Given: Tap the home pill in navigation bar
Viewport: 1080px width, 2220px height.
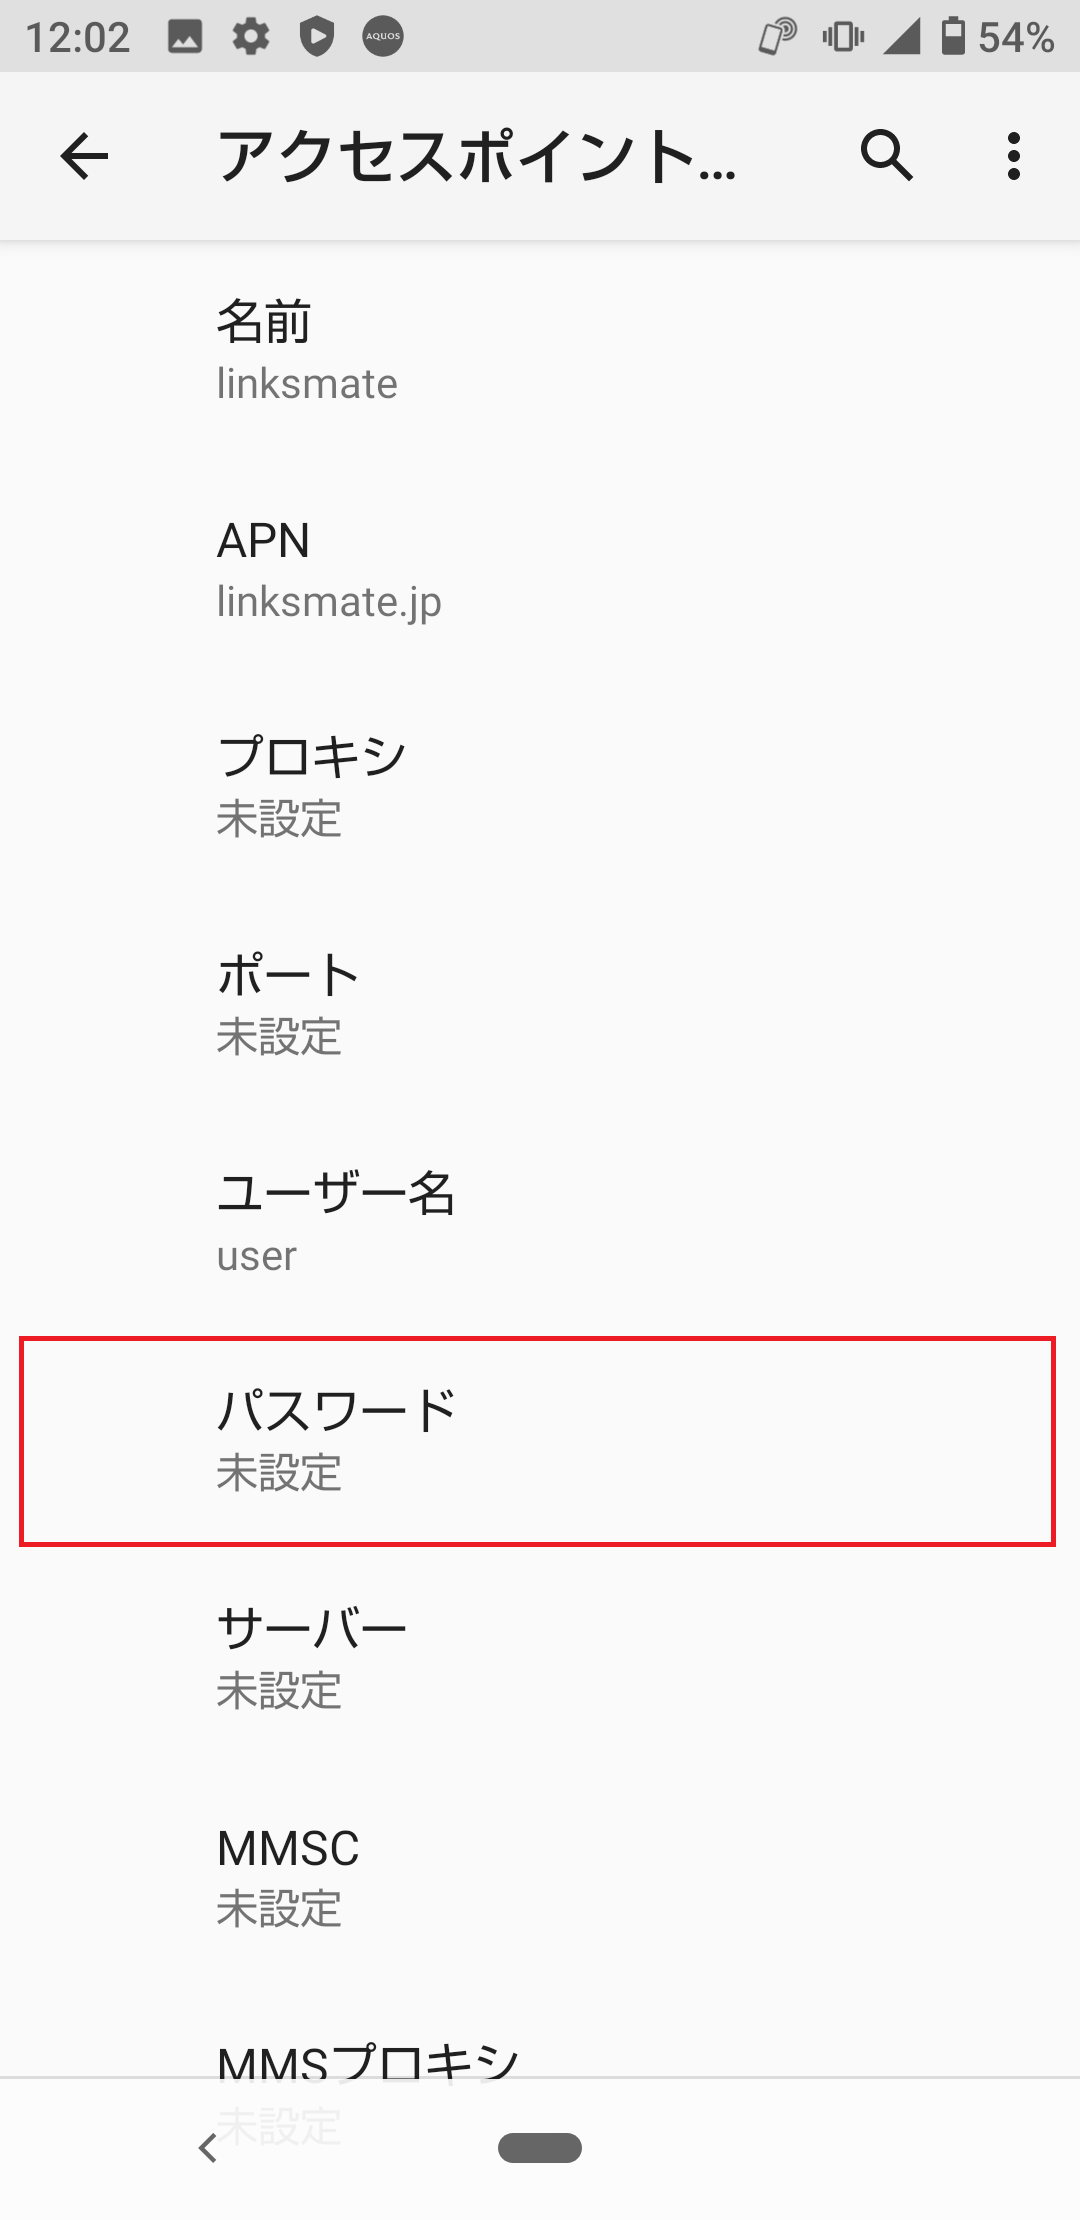Looking at the screenshot, I should [x=540, y=2147].
